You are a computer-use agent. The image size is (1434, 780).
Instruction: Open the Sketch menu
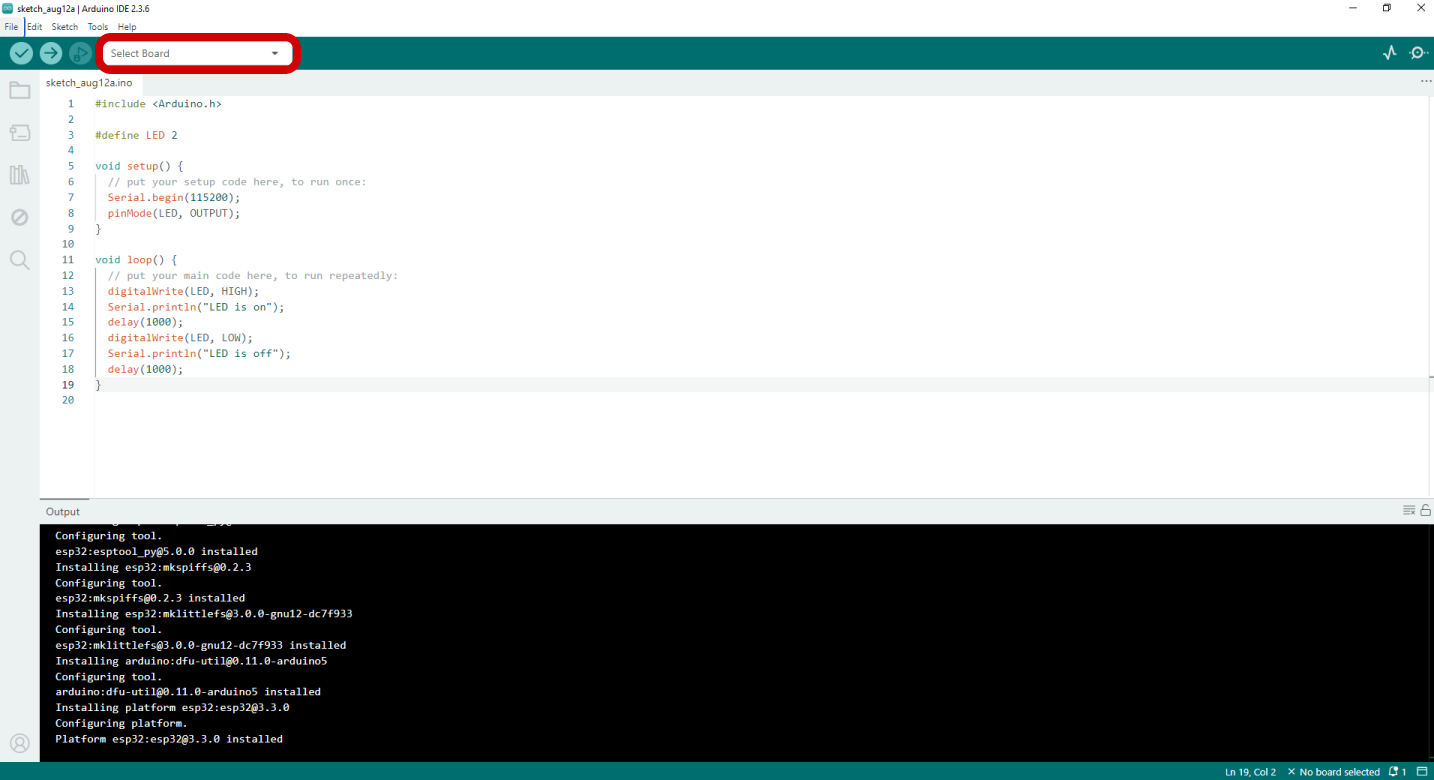tap(64, 27)
